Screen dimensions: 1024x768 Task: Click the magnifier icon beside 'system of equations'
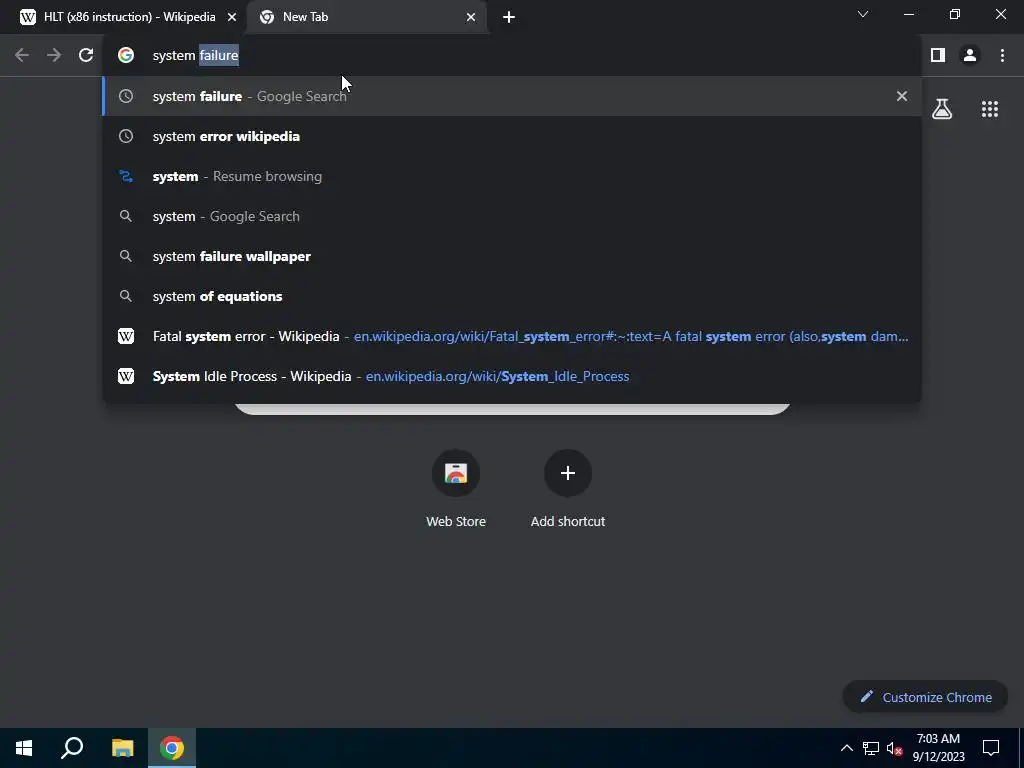pos(126,296)
